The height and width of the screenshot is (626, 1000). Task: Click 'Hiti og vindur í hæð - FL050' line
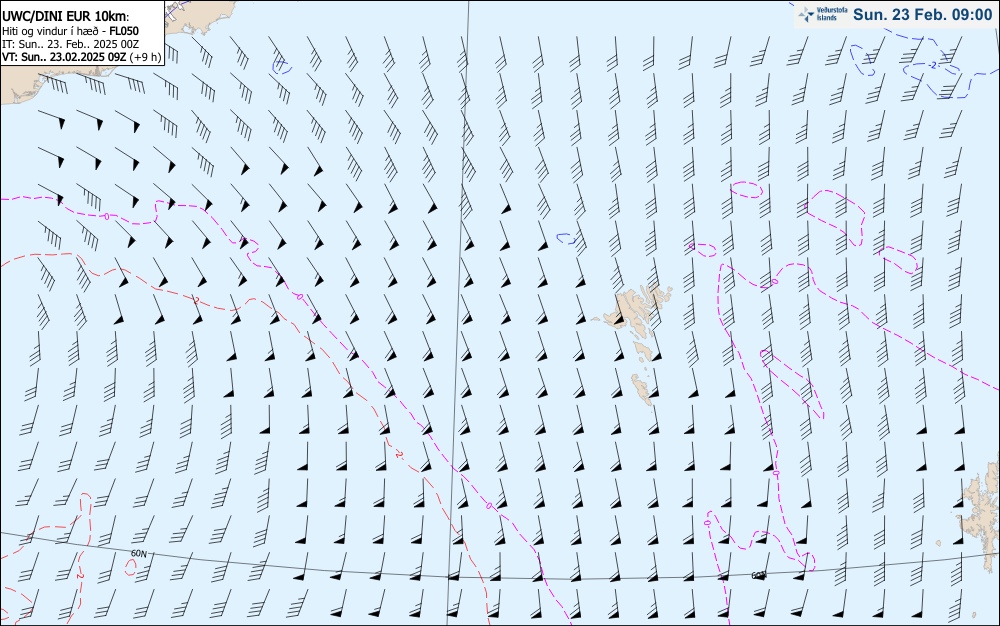(x=70, y=31)
